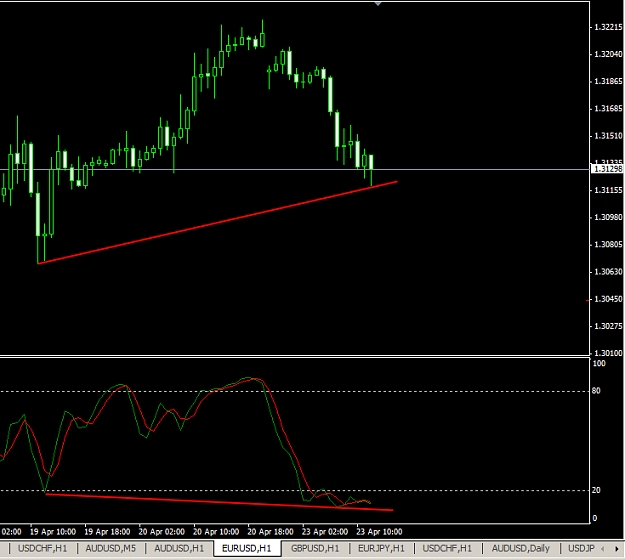Switch to the first USDCHF,H1 chart tab
Viewport: 625px width, 560px height.
[x=42, y=548]
